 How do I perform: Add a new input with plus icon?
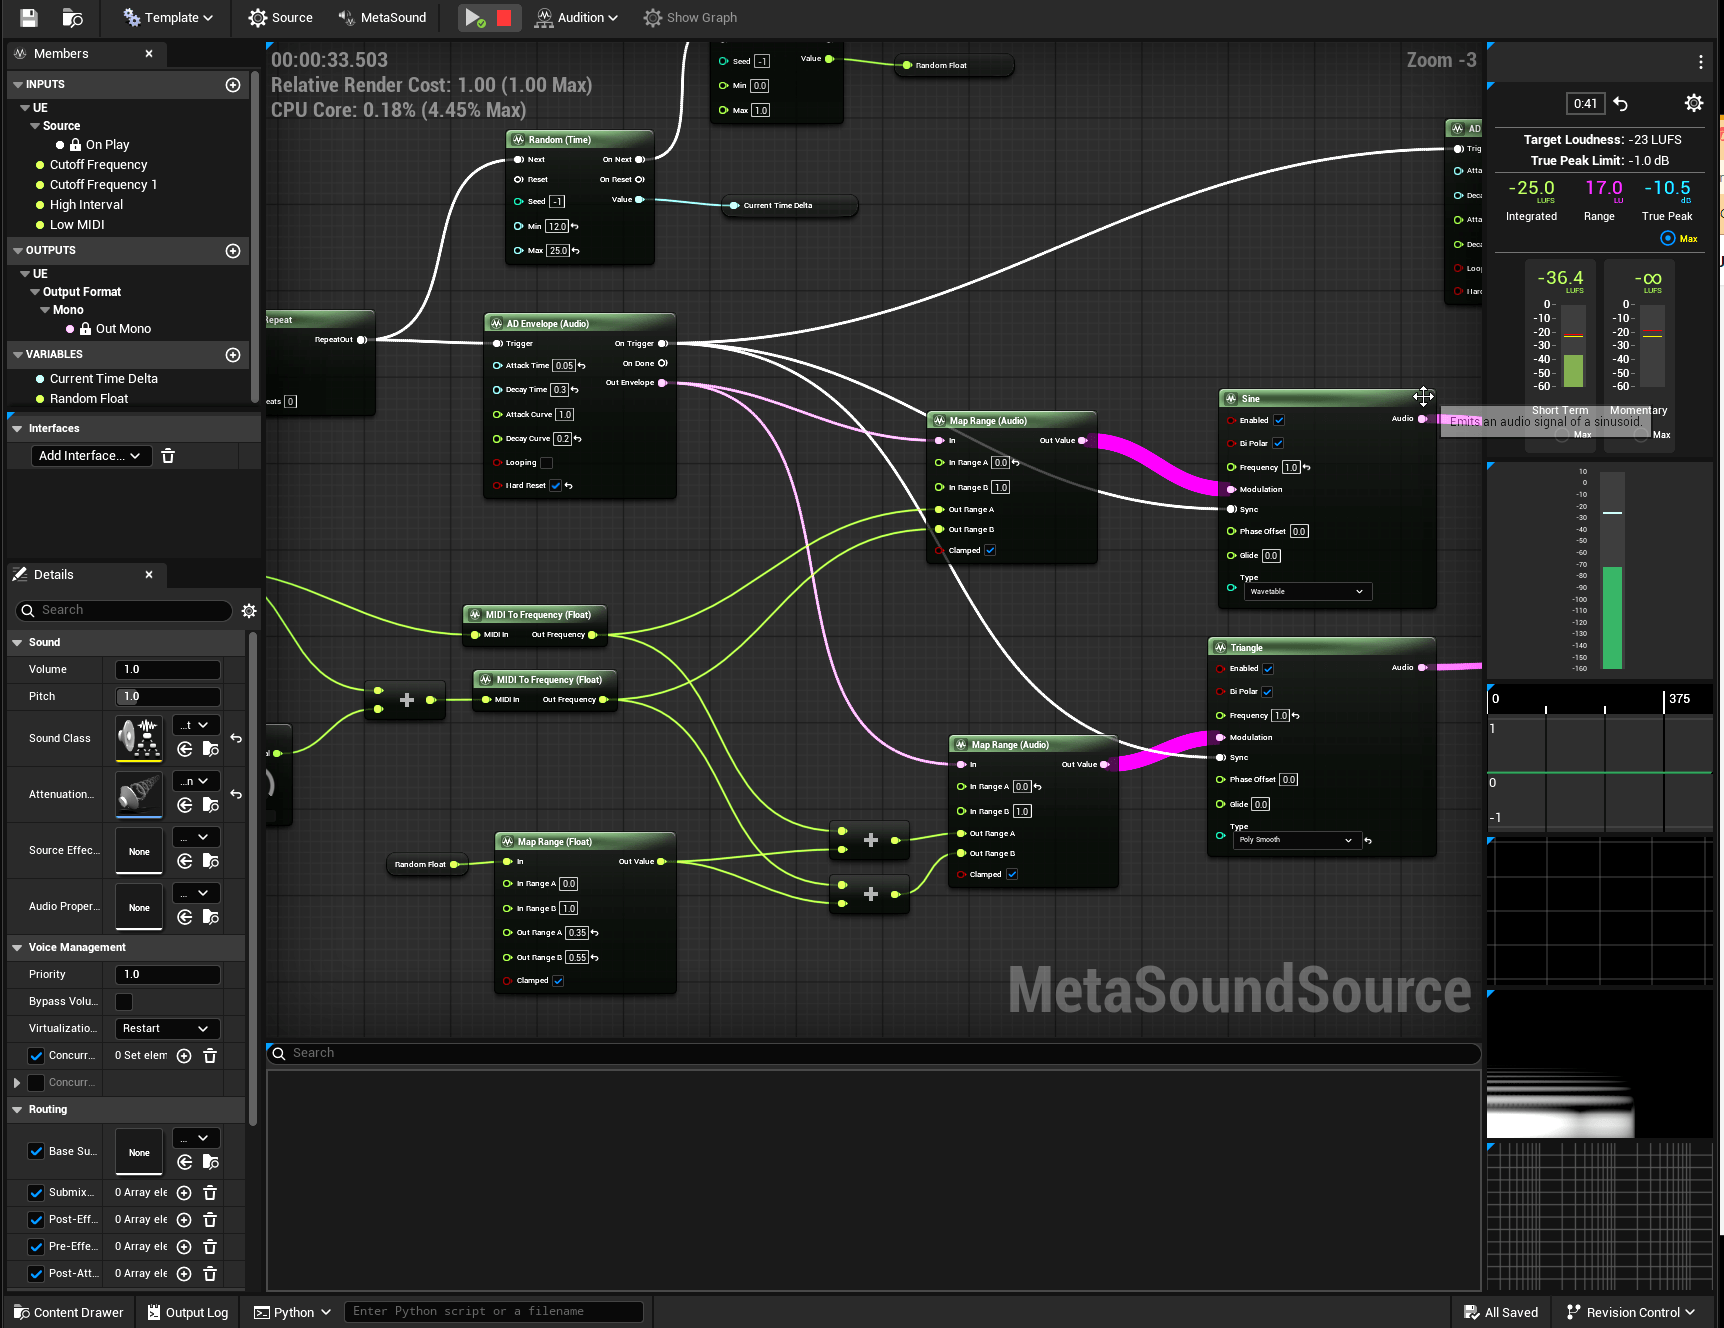(x=233, y=85)
